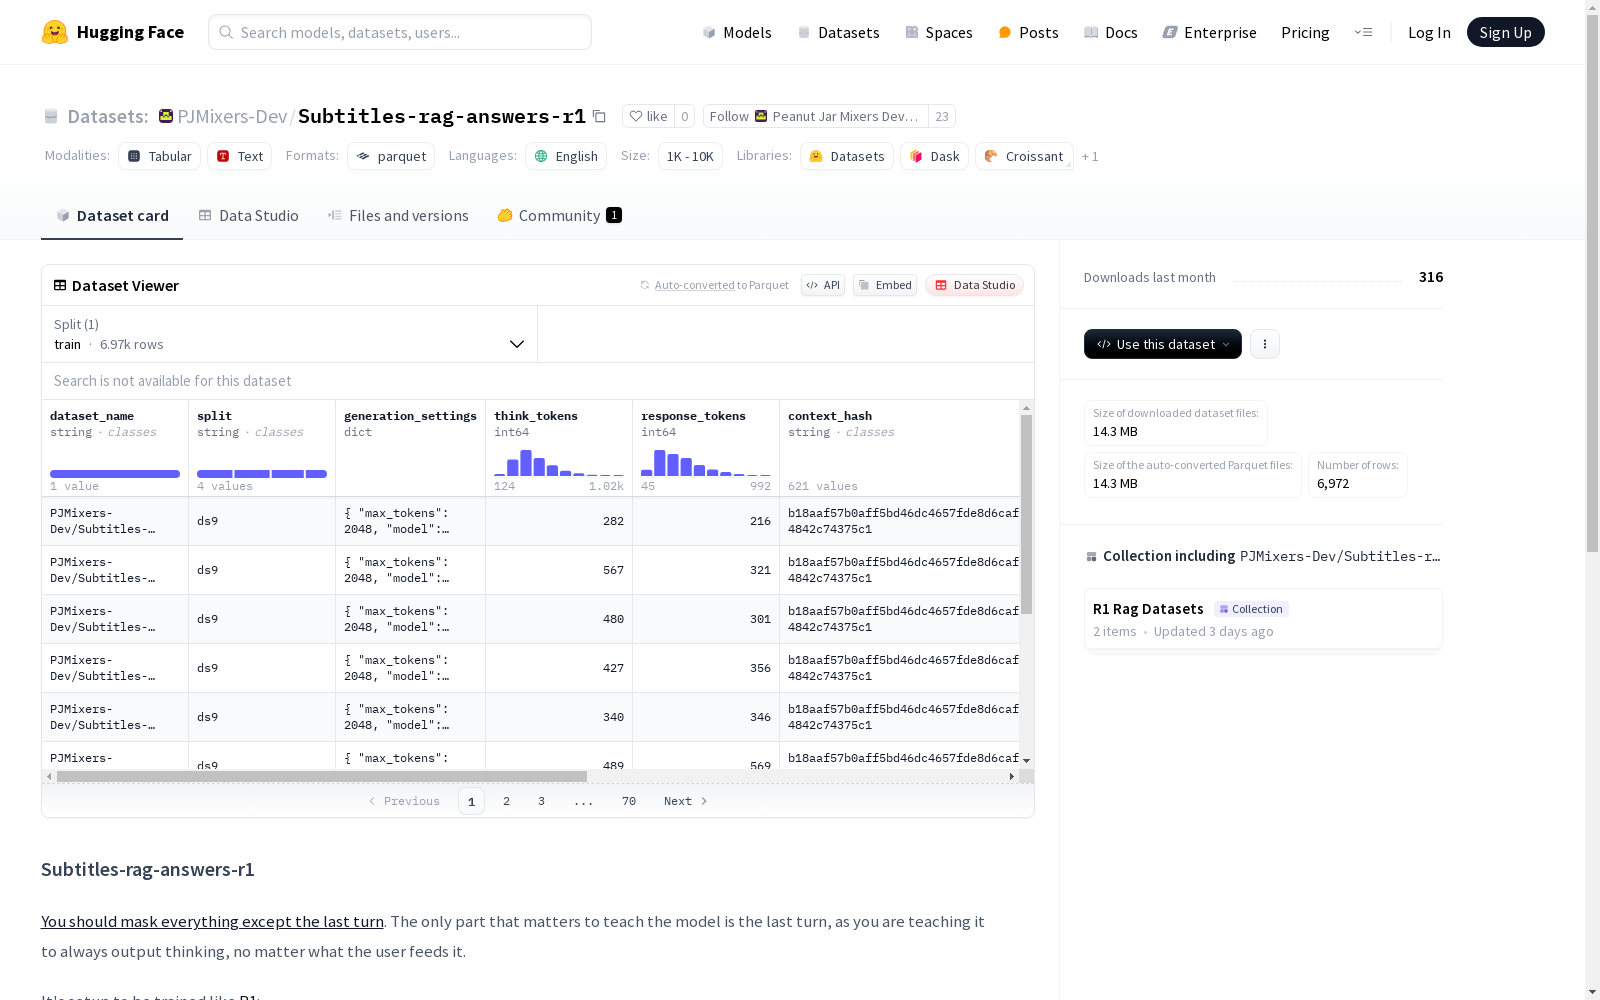Click the split column class distribution bar
Image resolution: width=1600 pixels, height=1000 pixels.
click(x=262, y=474)
